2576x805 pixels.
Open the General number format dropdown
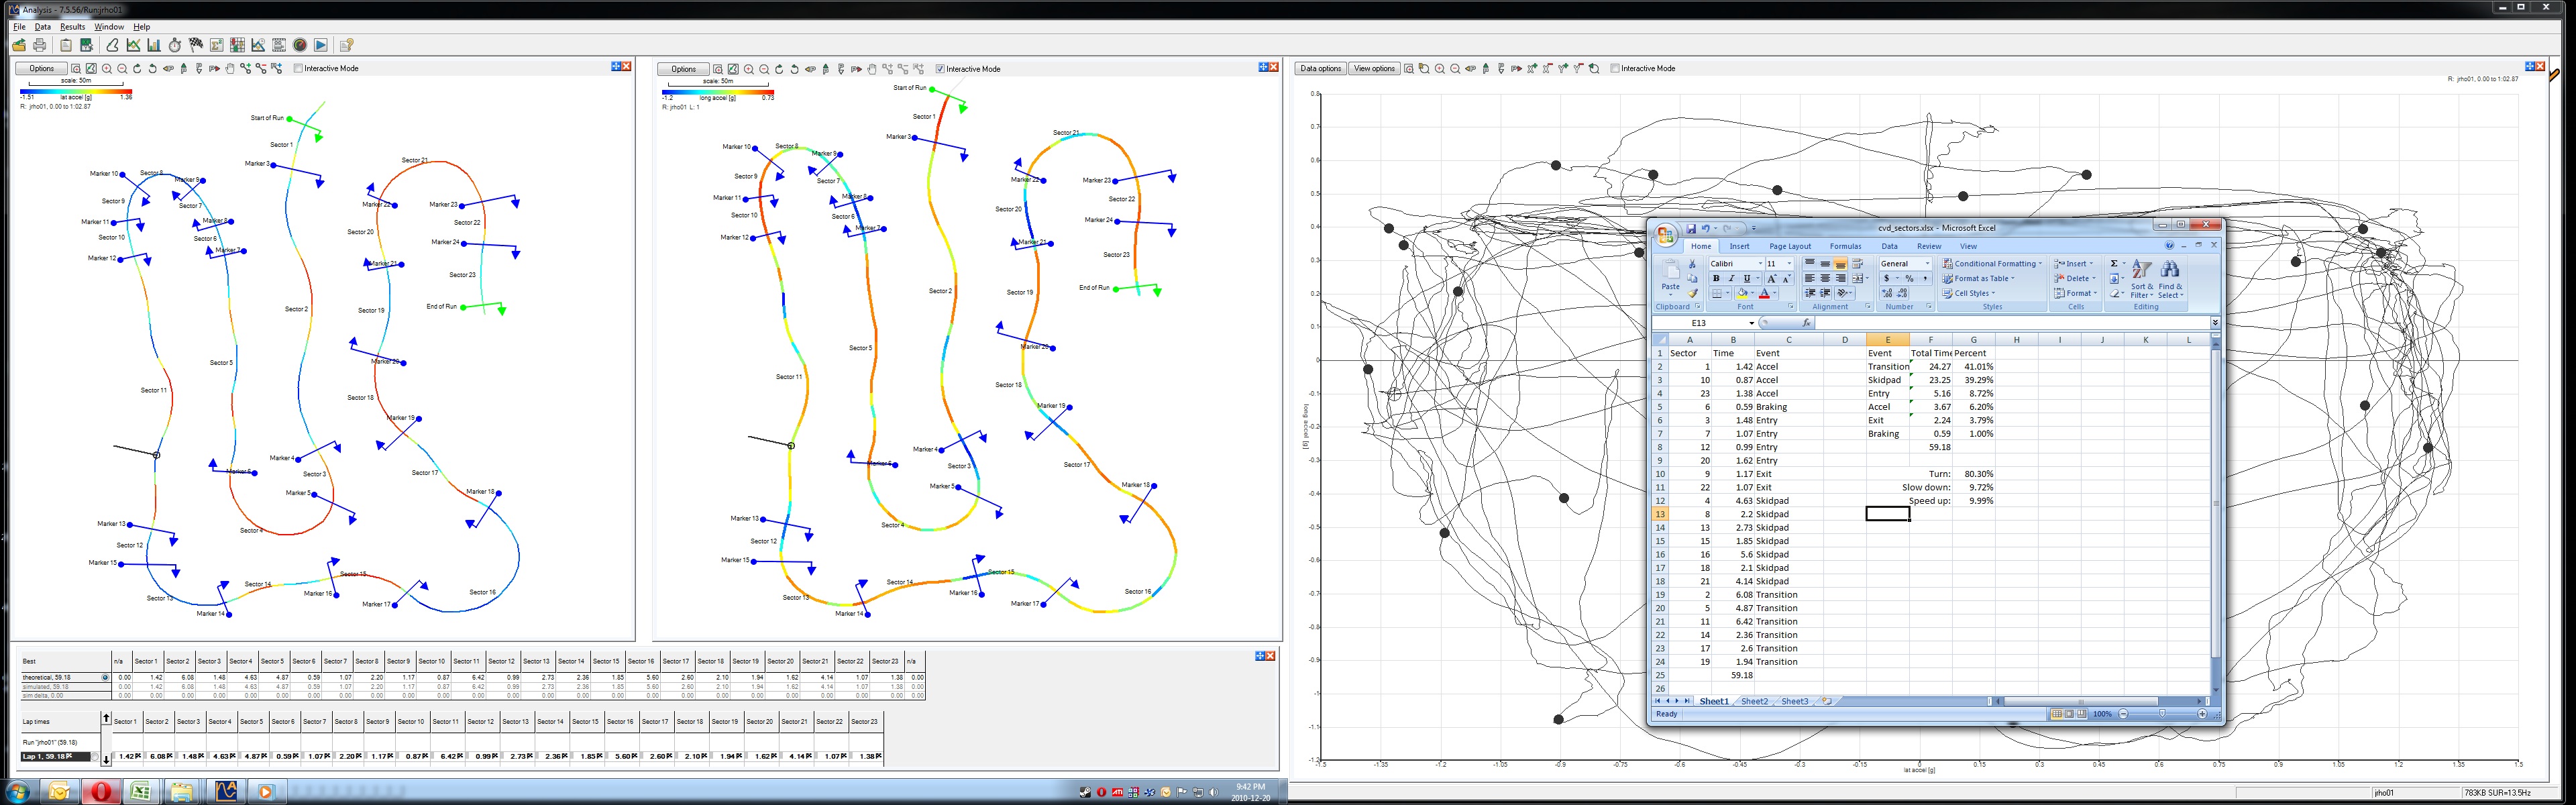tap(1928, 264)
